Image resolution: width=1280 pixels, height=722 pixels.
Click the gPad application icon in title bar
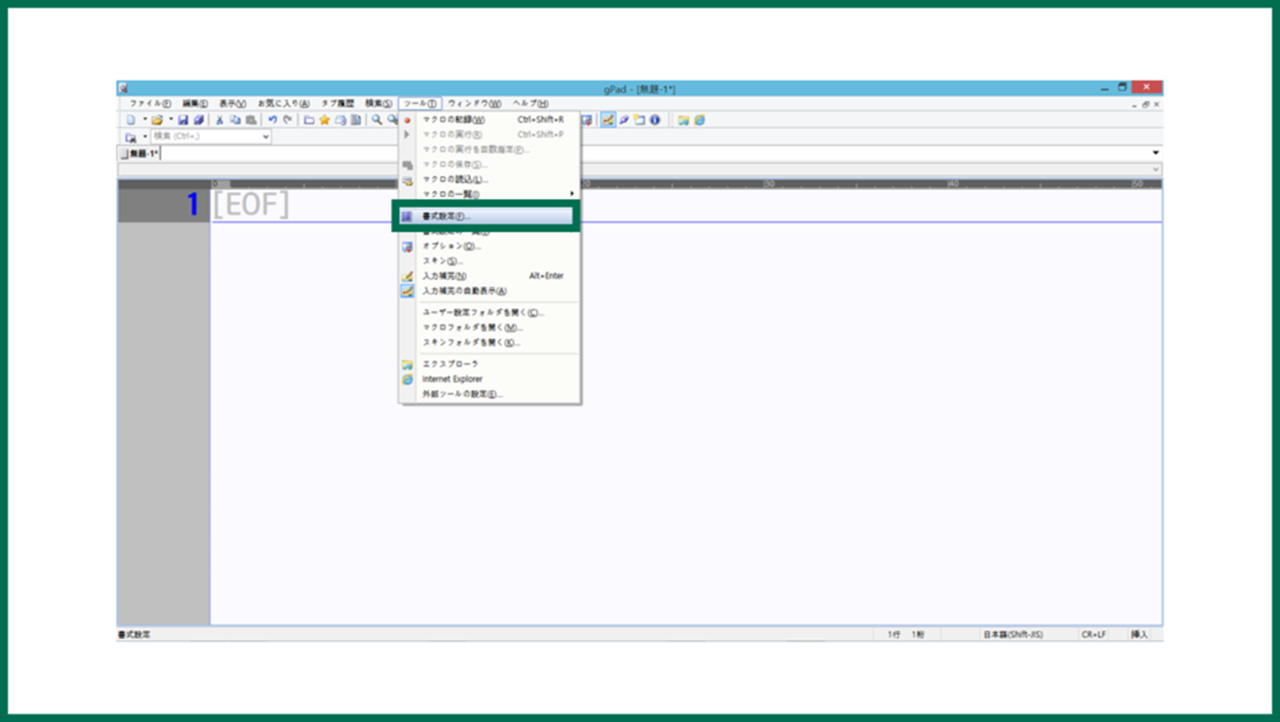[x=123, y=89]
